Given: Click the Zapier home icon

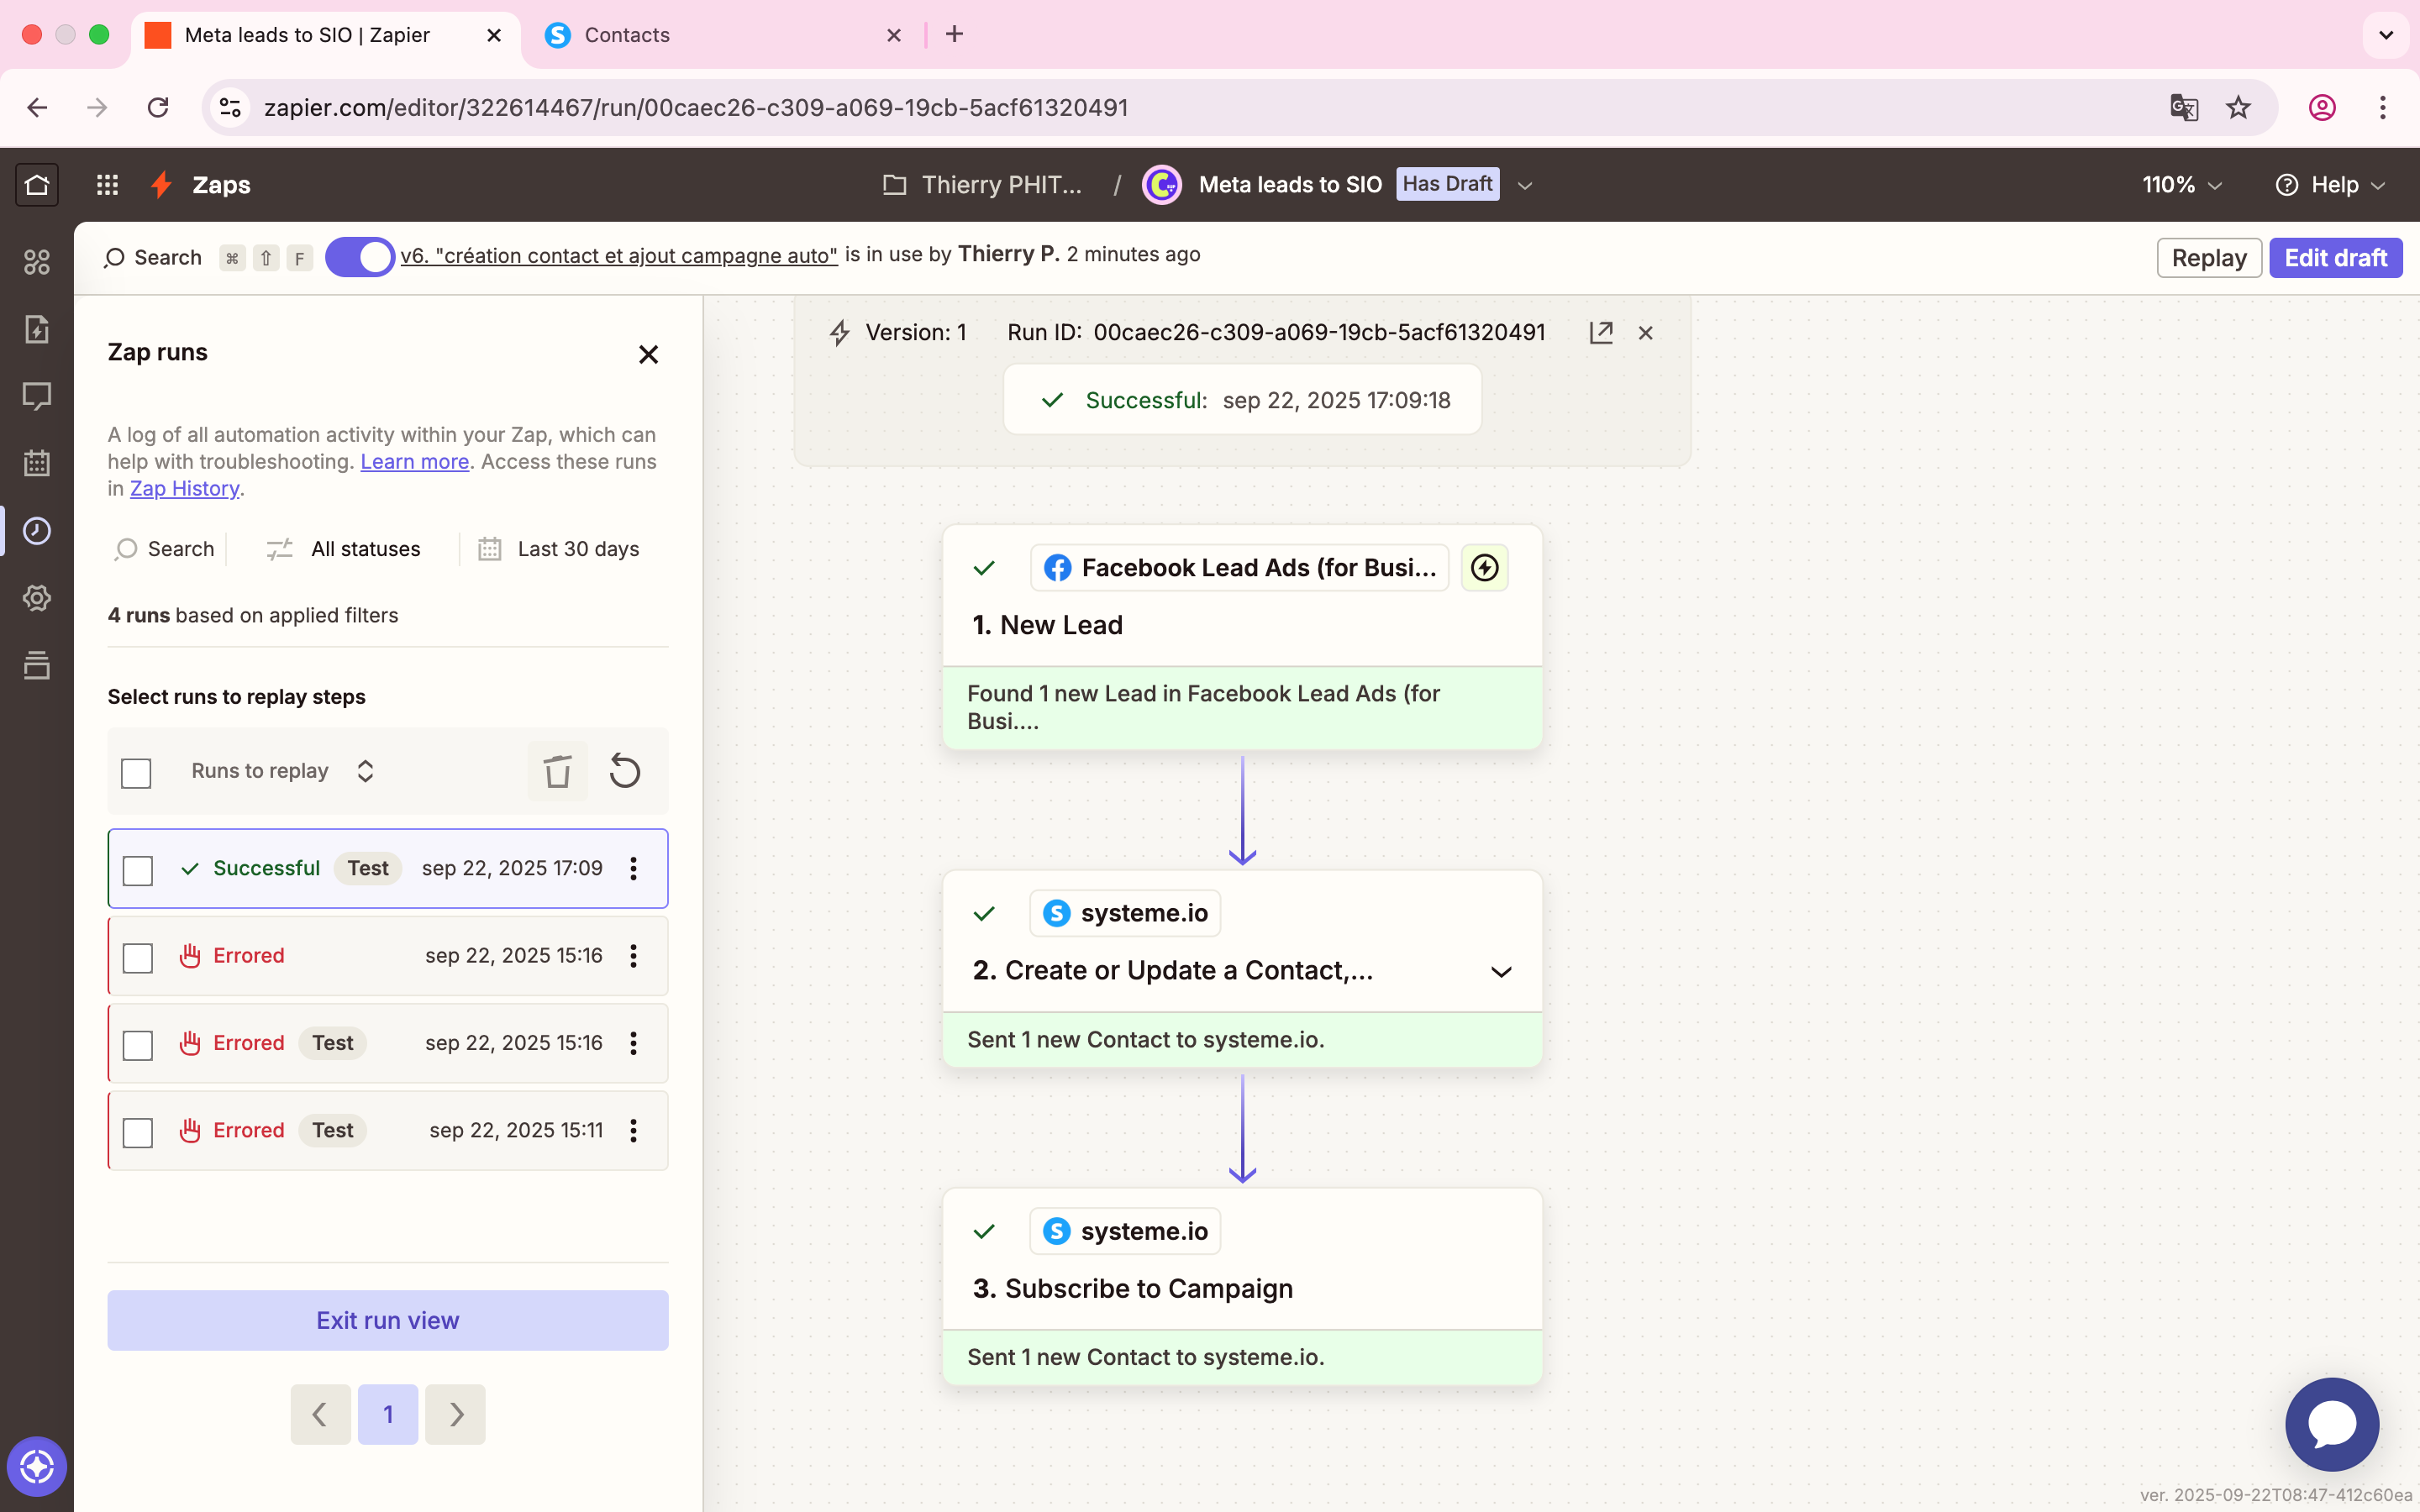Looking at the screenshot, I should click(x=37, y=185).
